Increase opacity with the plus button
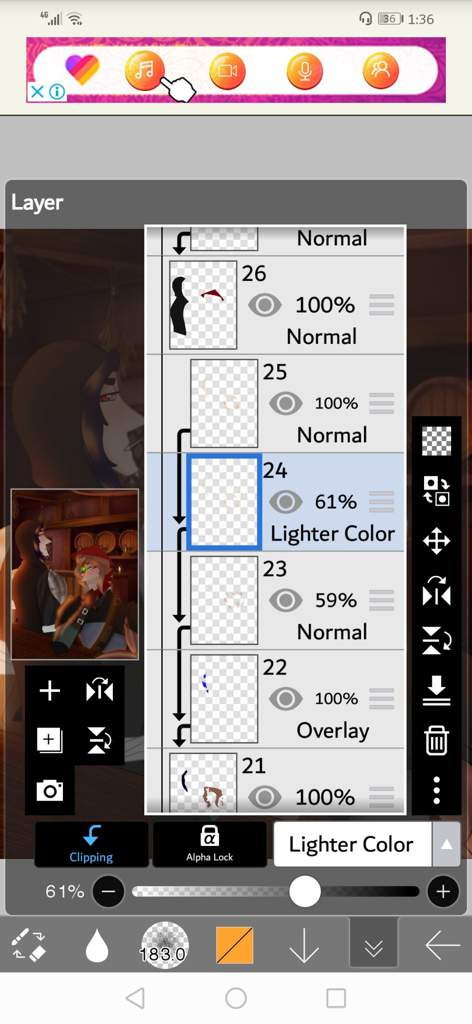 (x=443, y=891)
